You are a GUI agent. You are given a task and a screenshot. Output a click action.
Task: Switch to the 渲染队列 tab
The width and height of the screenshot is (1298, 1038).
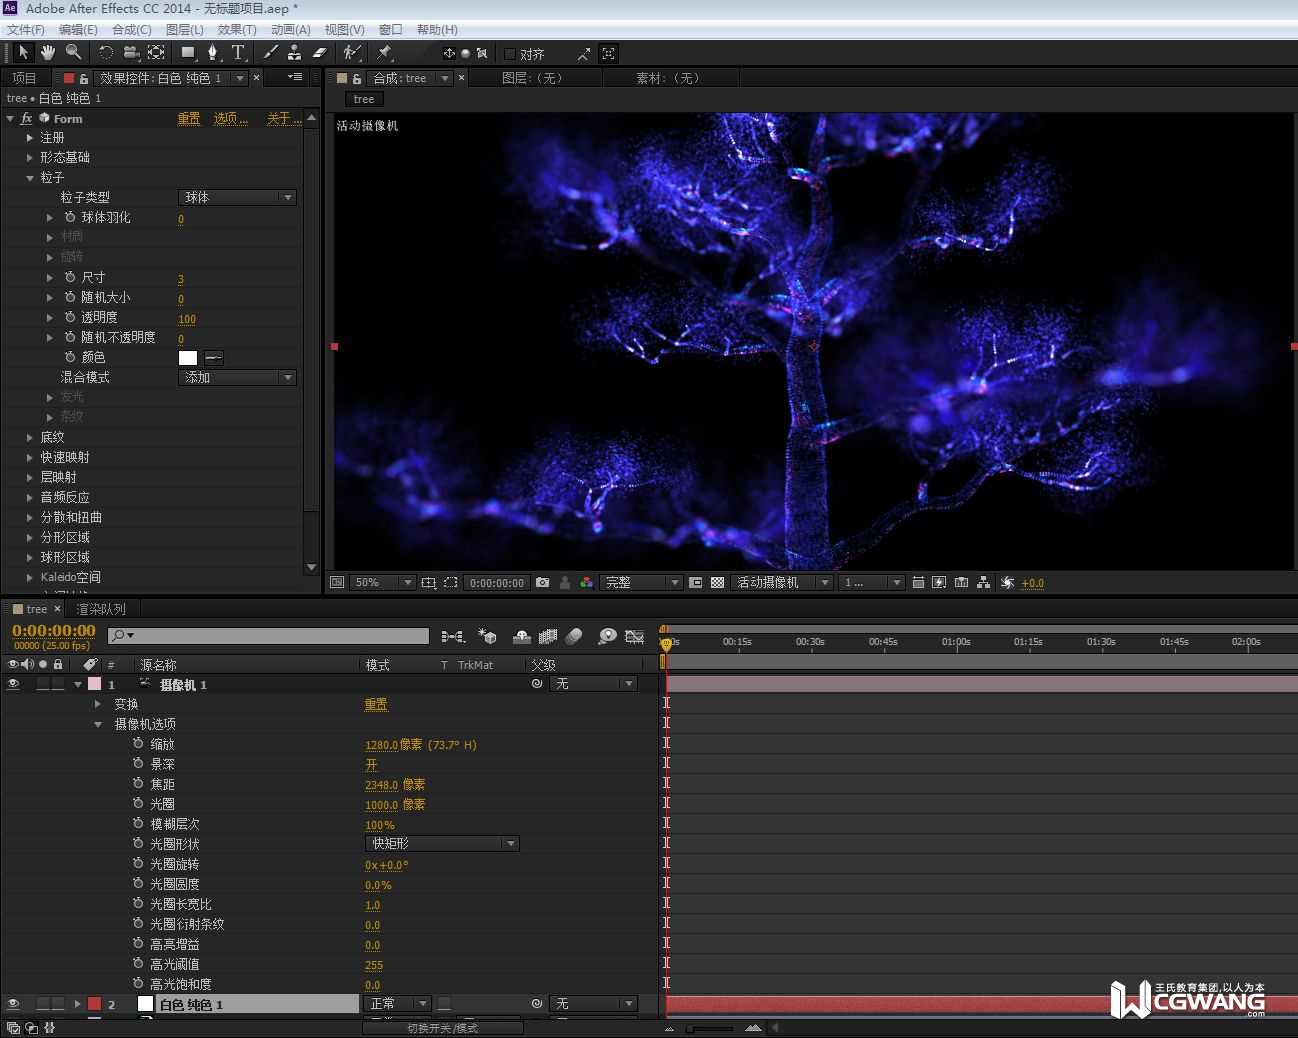pyautogui.click(x=101, y=609)
